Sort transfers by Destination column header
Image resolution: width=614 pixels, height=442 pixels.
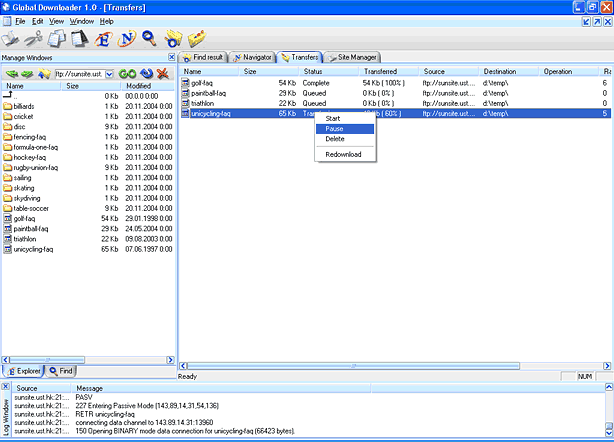point(509,72)
